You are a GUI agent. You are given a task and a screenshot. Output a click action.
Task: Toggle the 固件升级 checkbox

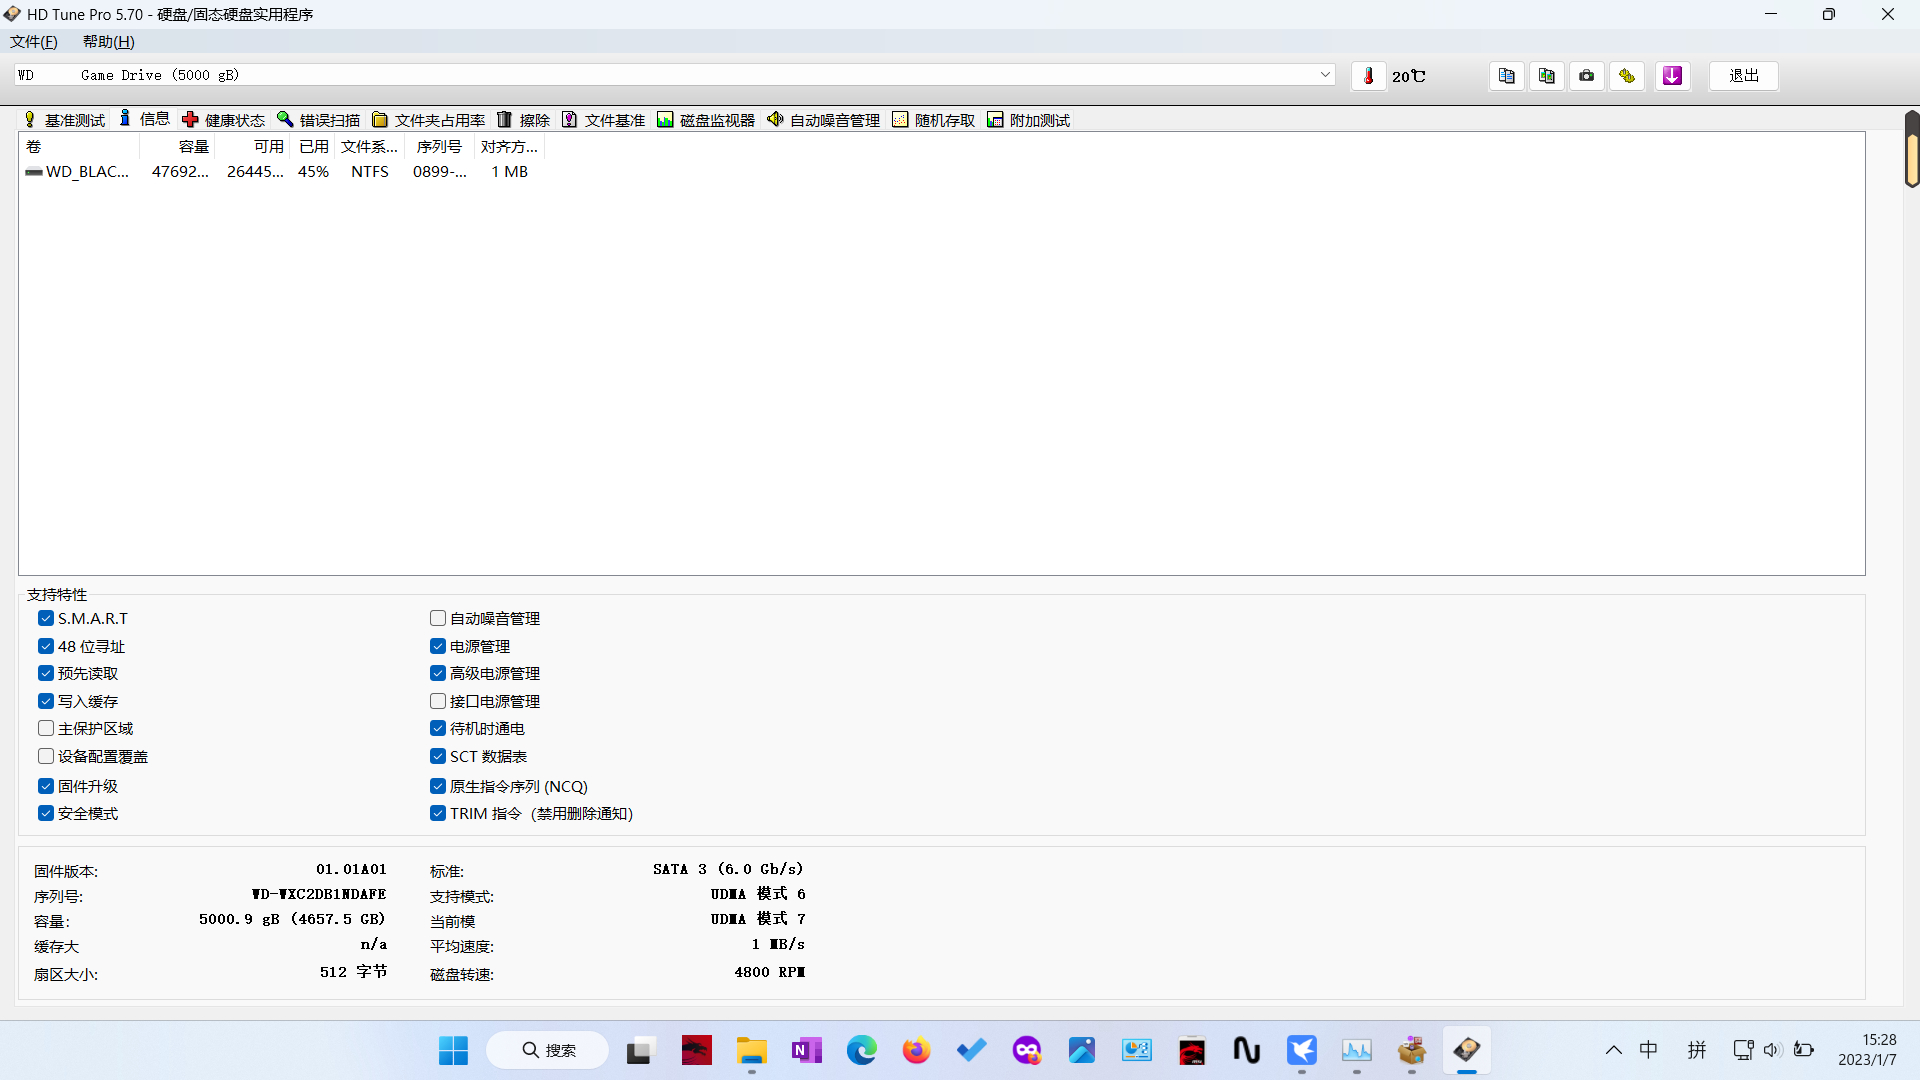click(x=46, y=787)
